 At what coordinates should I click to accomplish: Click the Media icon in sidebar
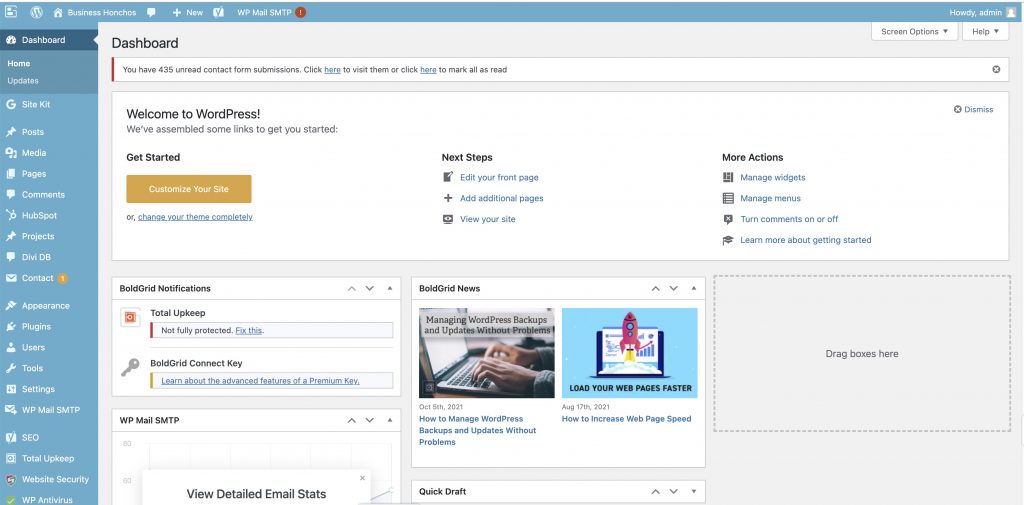click(11, 153)
